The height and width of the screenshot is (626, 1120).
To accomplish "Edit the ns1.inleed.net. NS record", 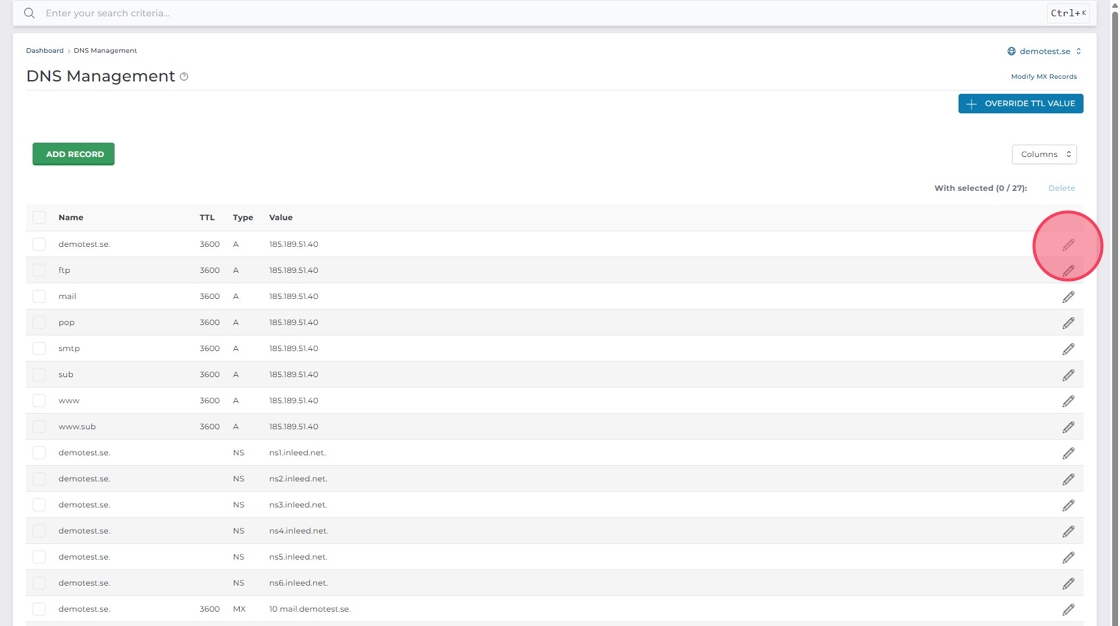I will 1068,453.
